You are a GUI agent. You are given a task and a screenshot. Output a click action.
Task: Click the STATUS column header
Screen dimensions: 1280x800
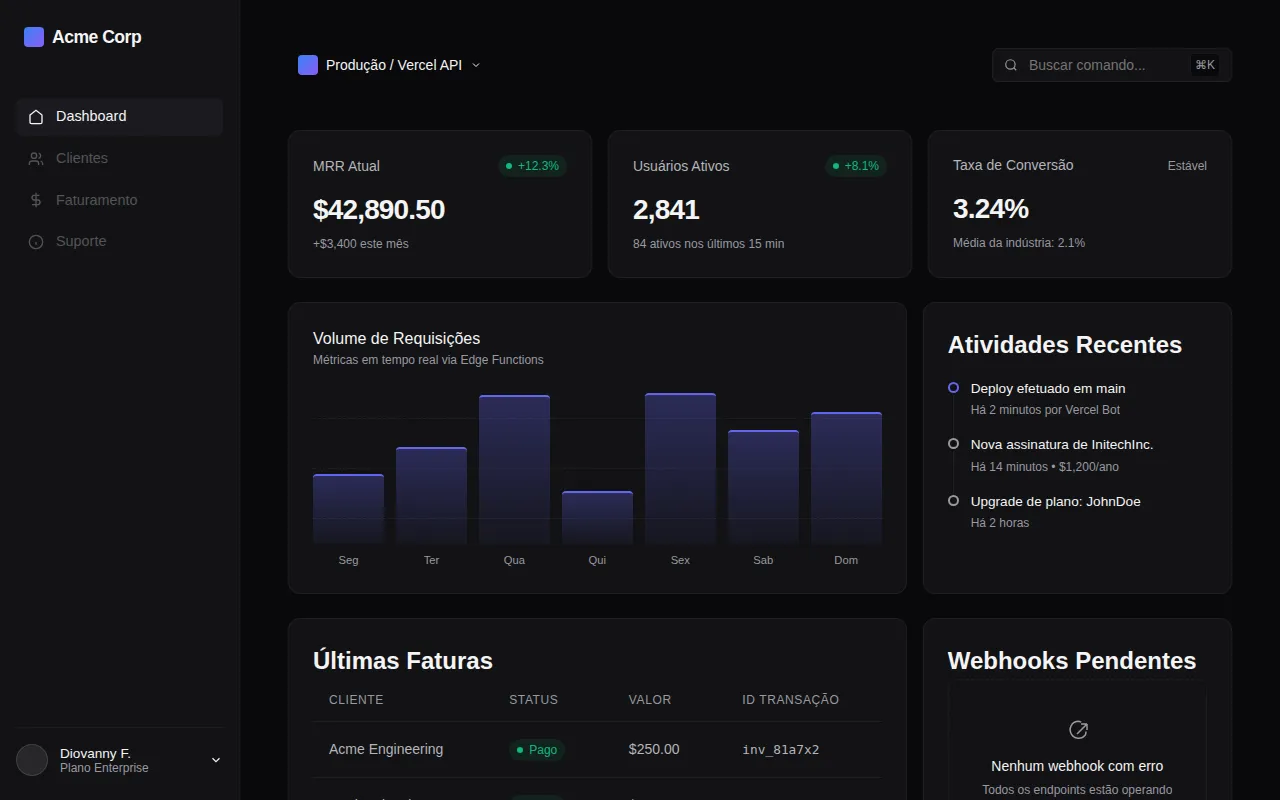(533, 700)
